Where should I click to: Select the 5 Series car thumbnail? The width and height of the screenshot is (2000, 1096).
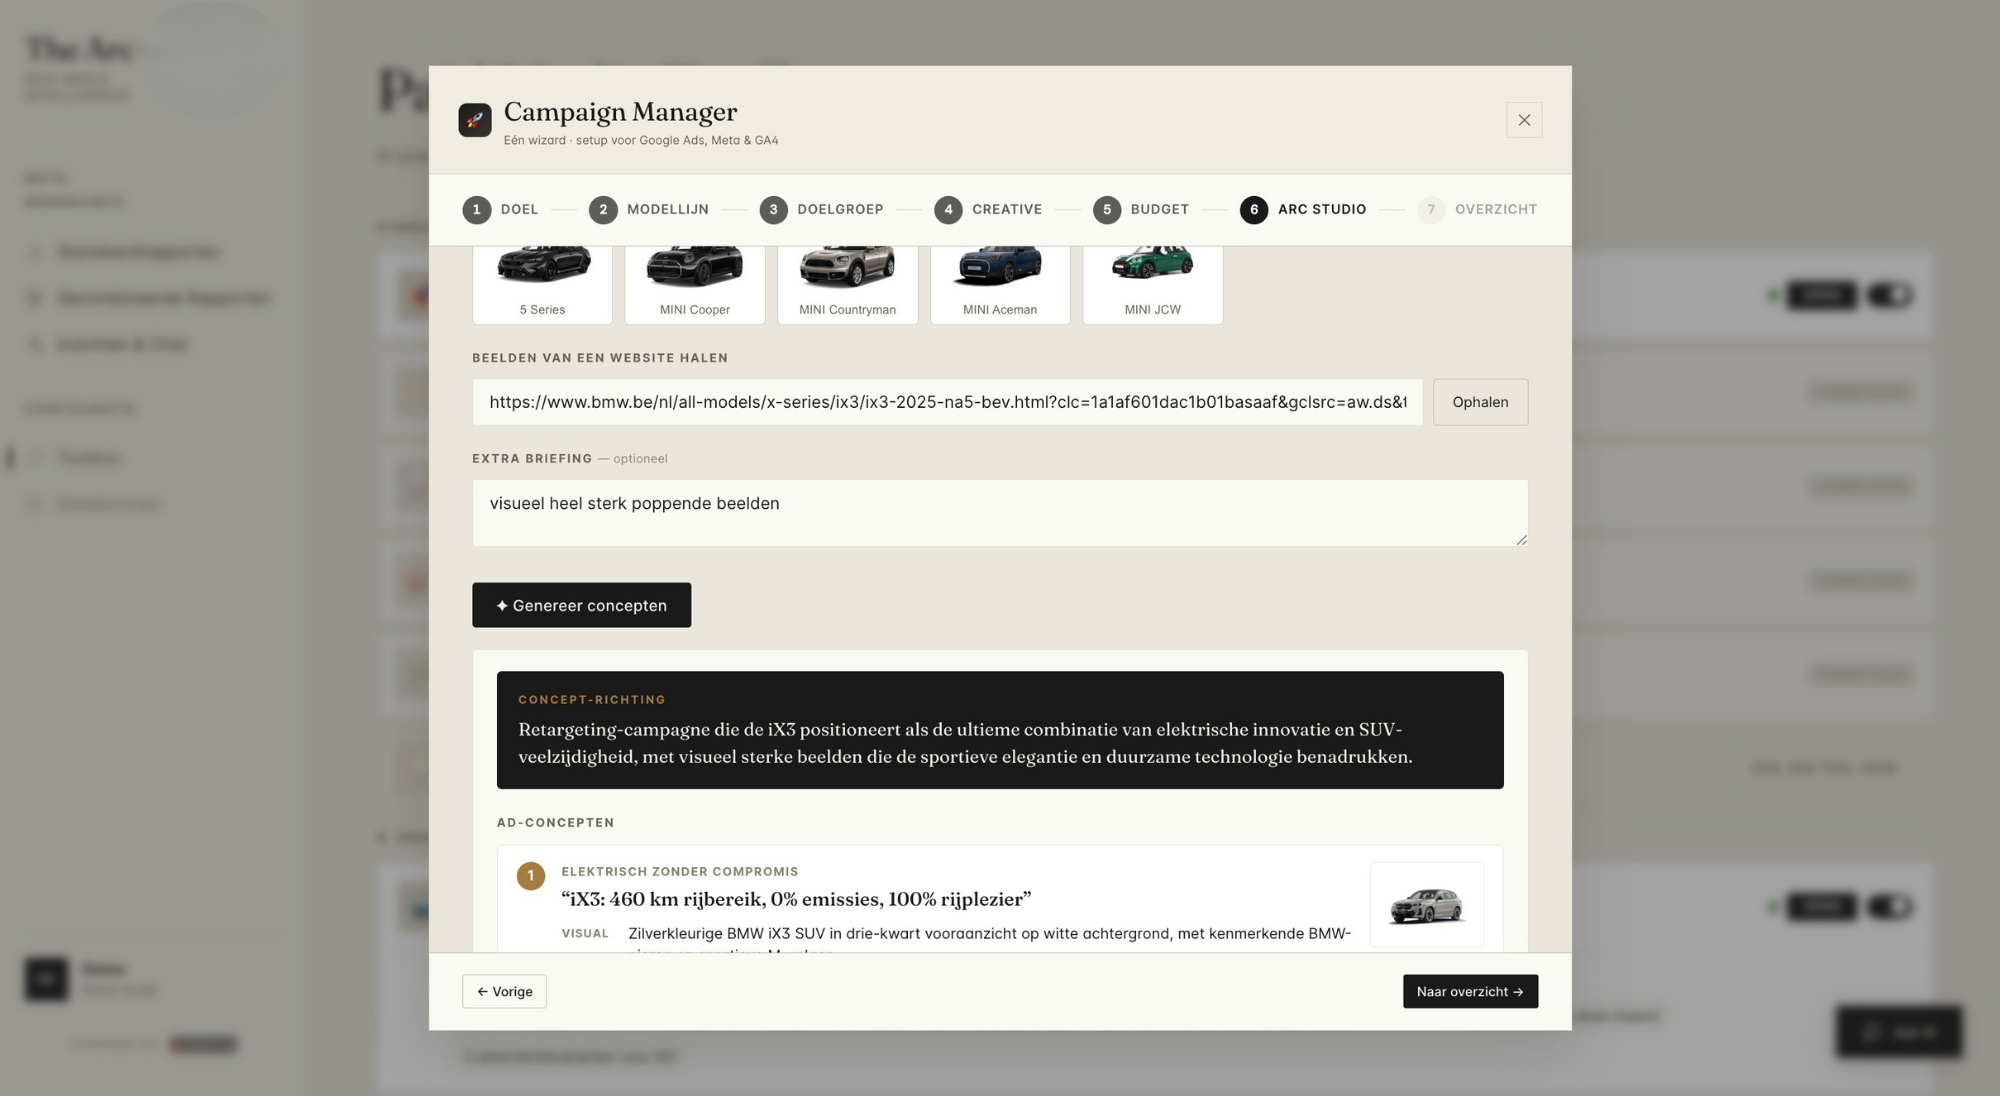click(542, 284)
